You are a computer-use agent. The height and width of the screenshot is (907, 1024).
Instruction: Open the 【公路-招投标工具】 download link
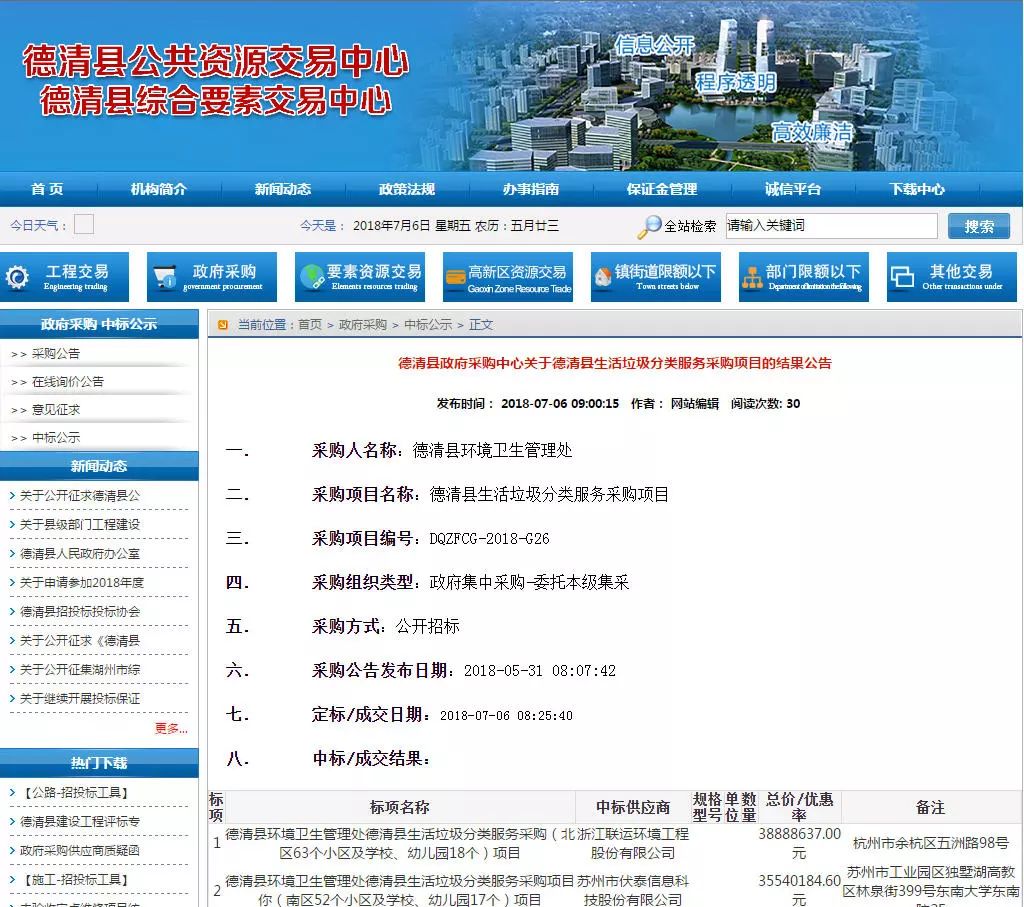[x=74, y=793]
